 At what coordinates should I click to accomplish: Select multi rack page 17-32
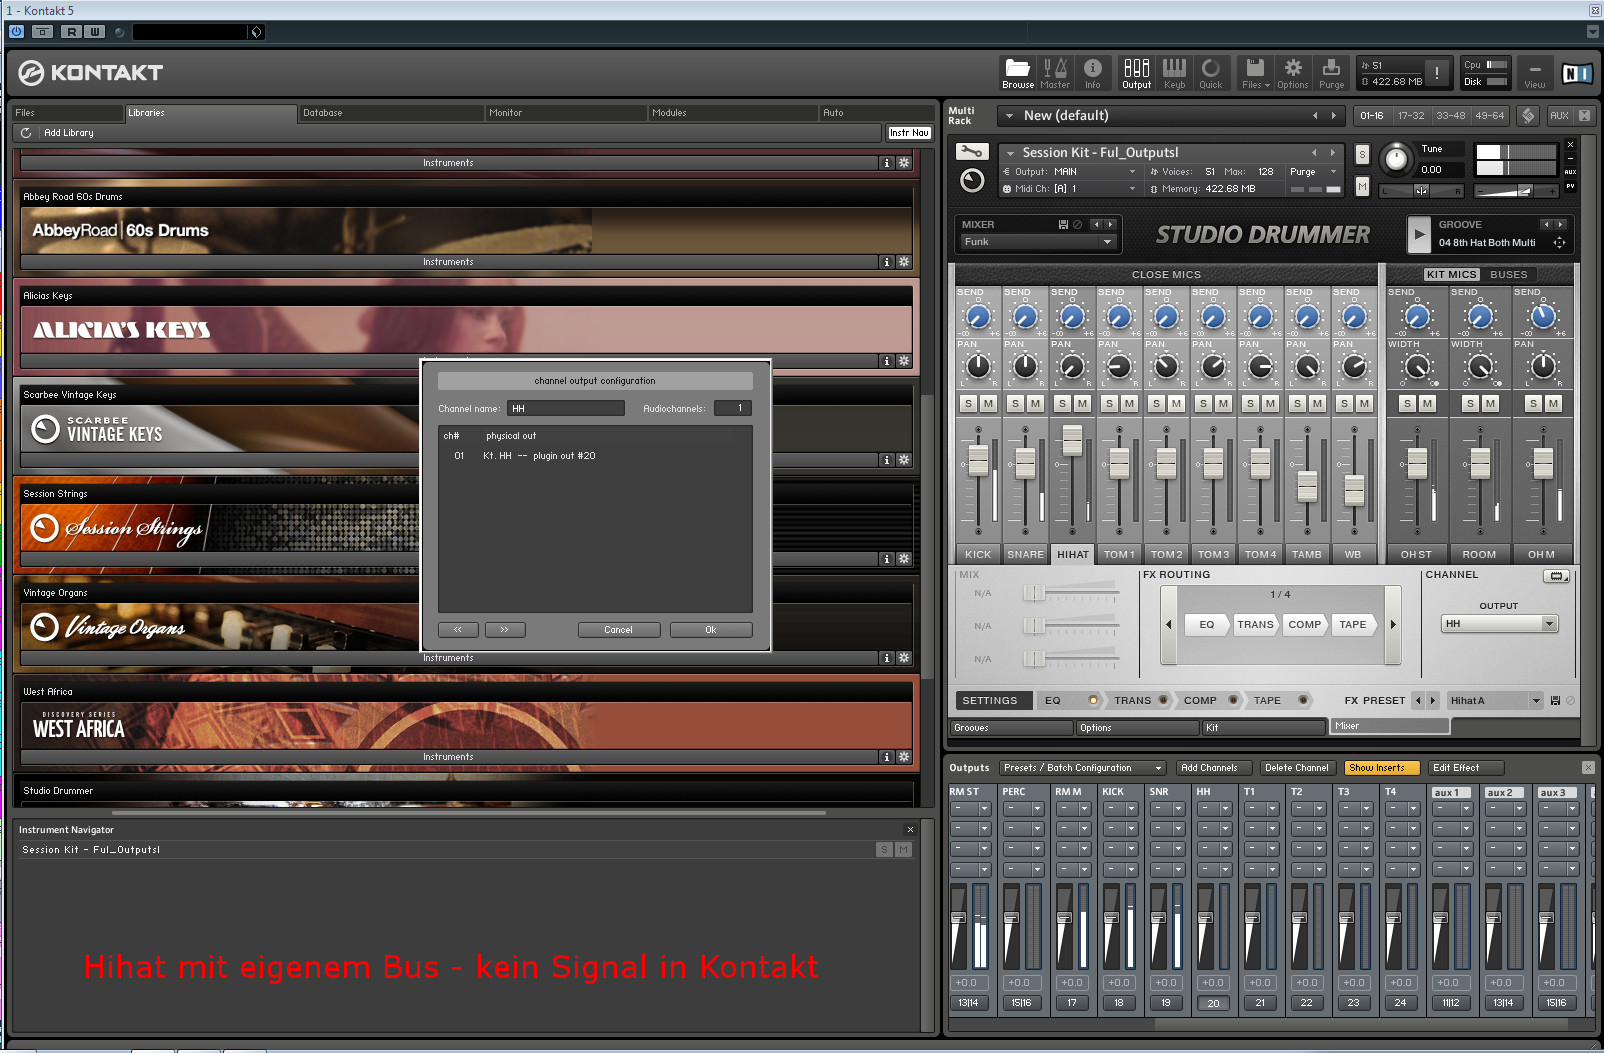(x=1411, y=116)
